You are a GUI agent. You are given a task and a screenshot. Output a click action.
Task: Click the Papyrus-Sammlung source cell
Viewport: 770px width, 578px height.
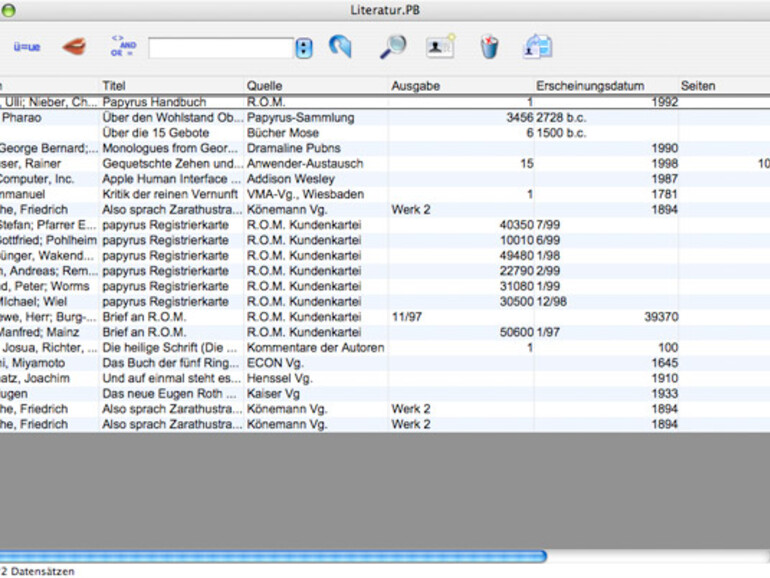[301, 117]
